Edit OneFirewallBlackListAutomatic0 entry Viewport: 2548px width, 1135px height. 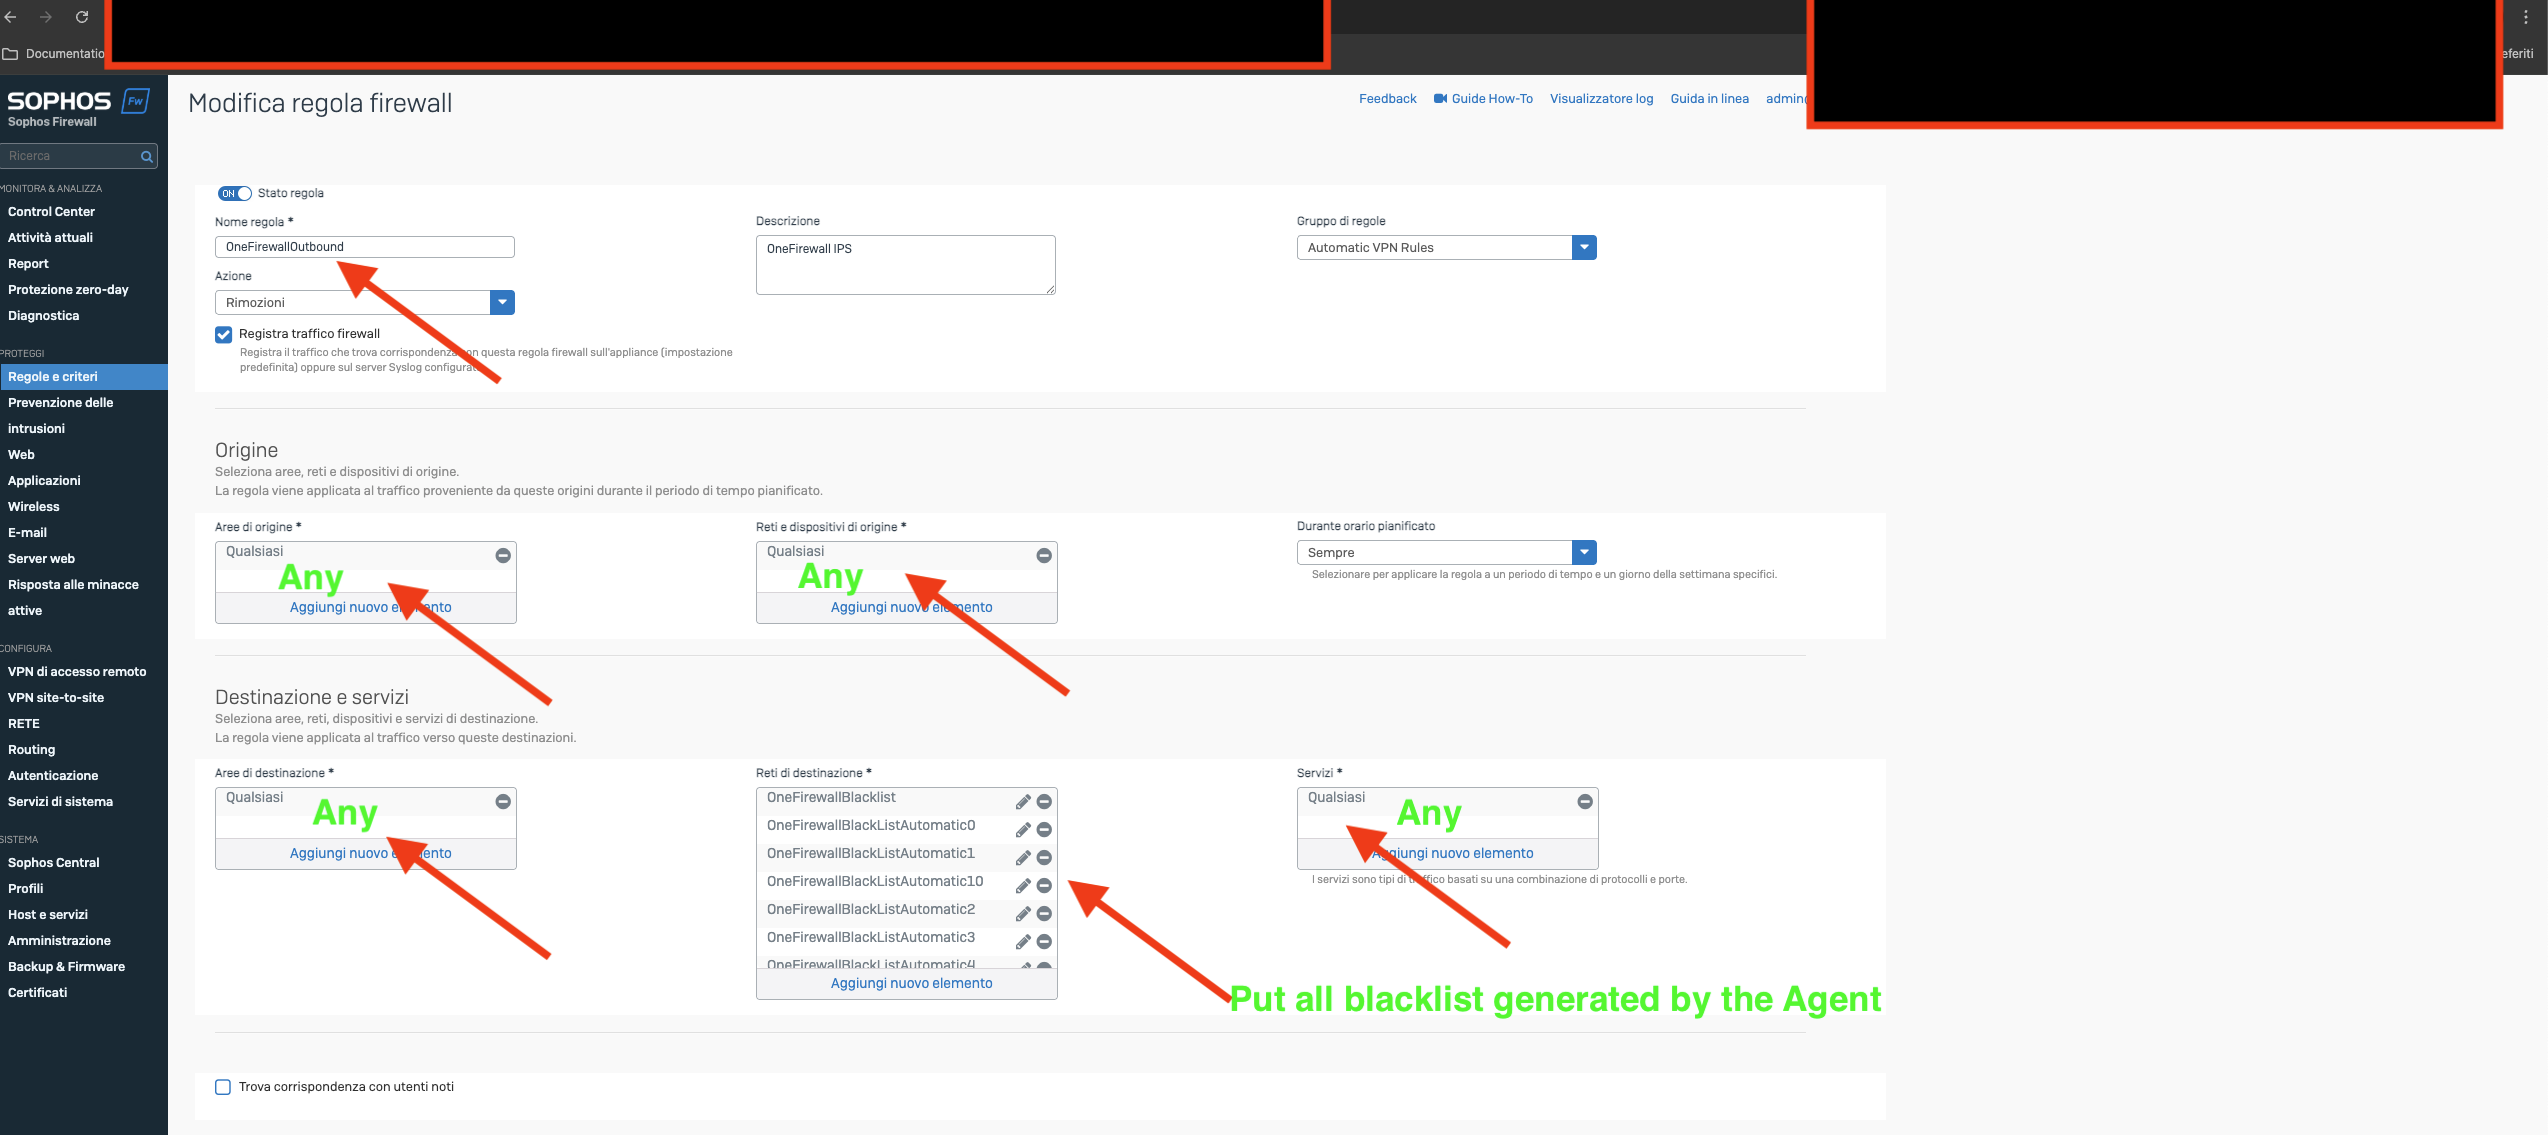[x=1023, y=830]
